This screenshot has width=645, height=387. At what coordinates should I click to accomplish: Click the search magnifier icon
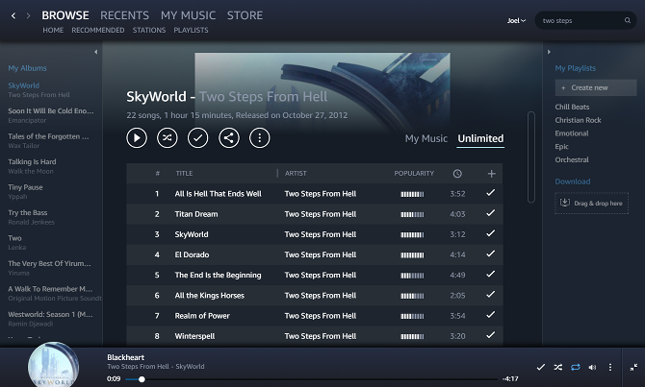click(x=627, y=20)
